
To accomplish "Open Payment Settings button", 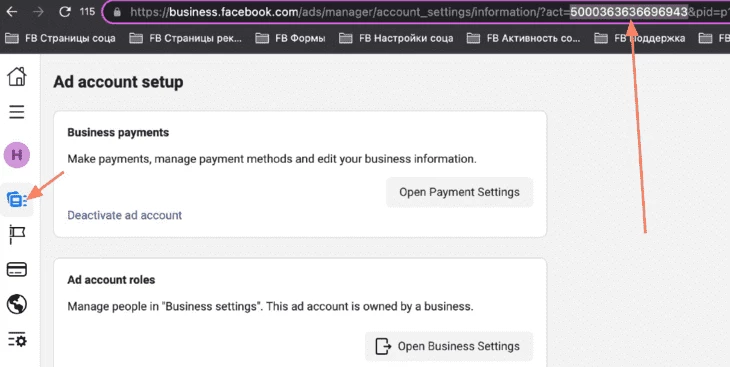I will pos(460,192).
